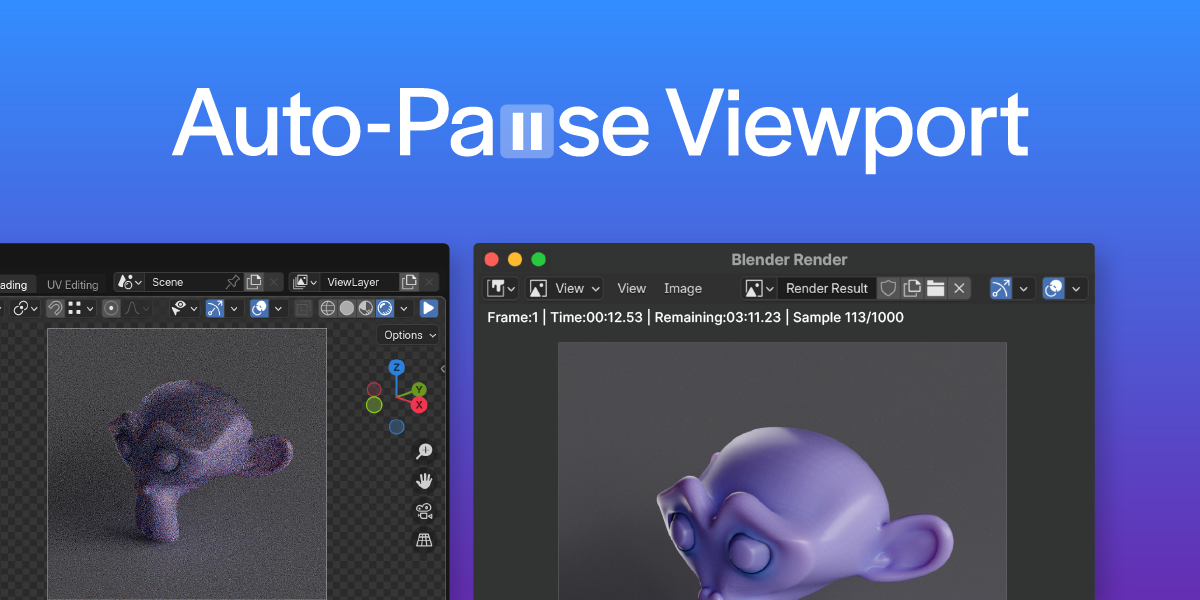
Task: Open the shading options dropdown arrow
Action: coord(404,308)
